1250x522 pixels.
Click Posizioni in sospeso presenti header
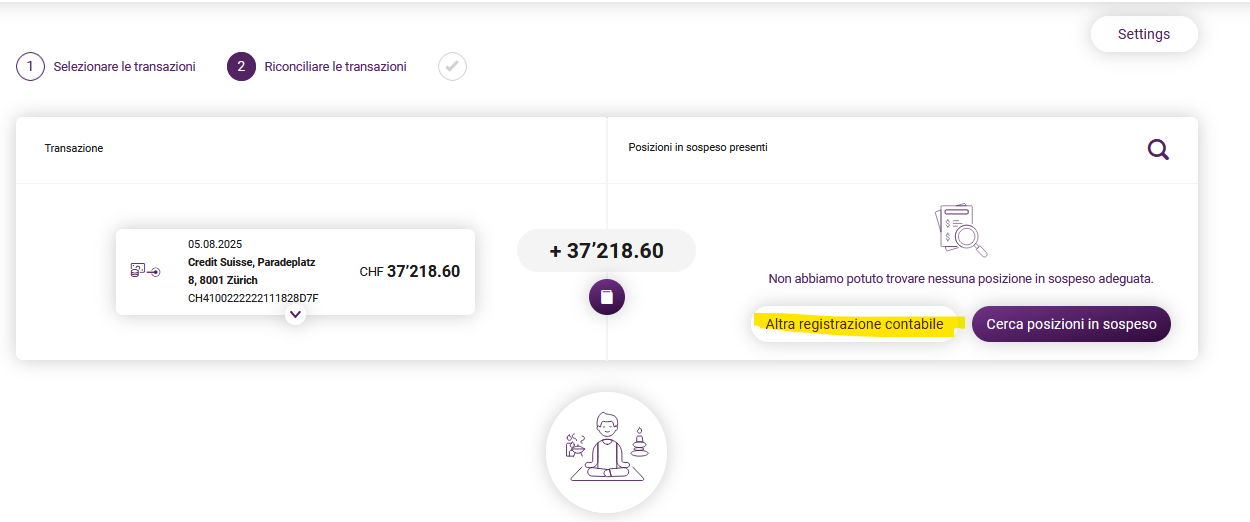698,147
